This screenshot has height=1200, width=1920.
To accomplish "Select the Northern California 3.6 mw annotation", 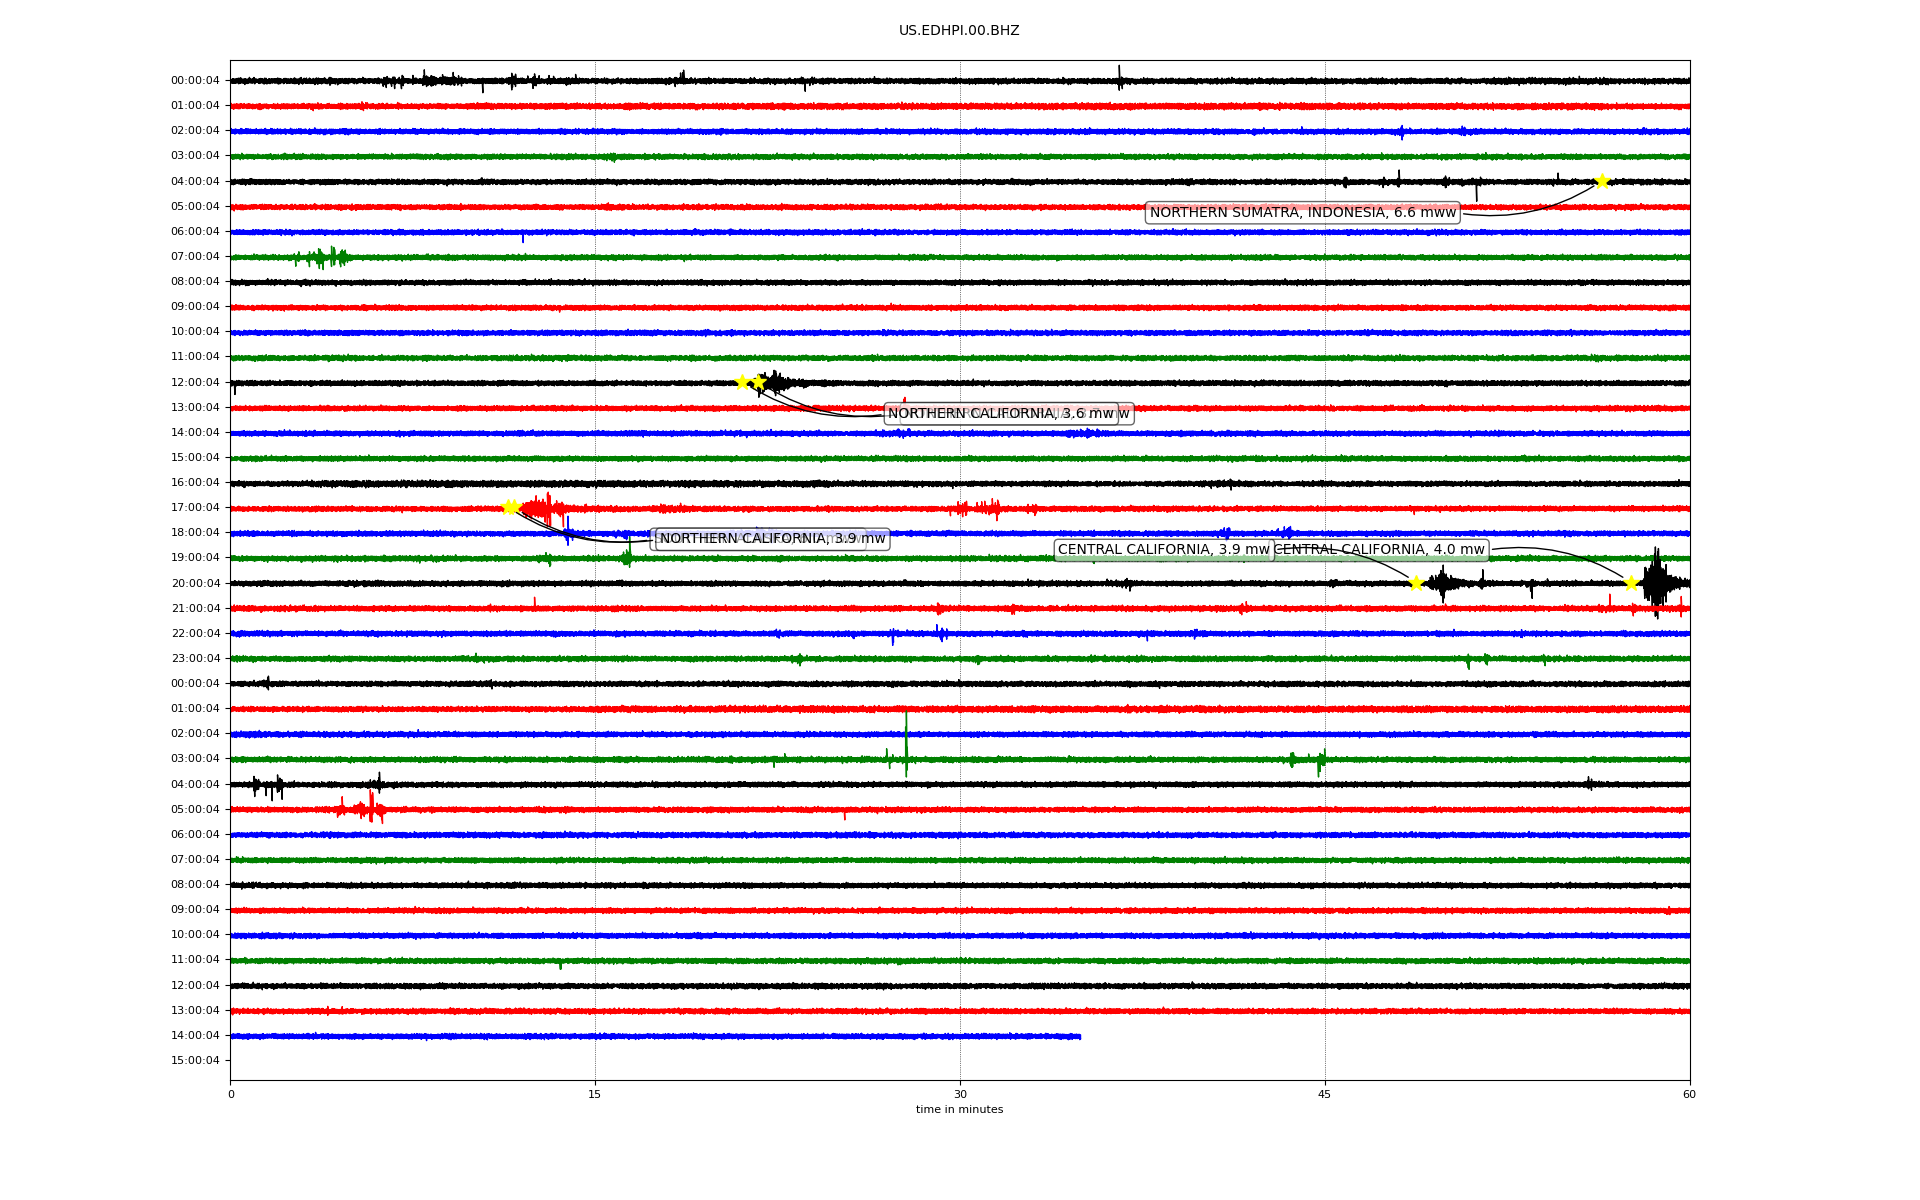I will click(x=1000, y=414).
